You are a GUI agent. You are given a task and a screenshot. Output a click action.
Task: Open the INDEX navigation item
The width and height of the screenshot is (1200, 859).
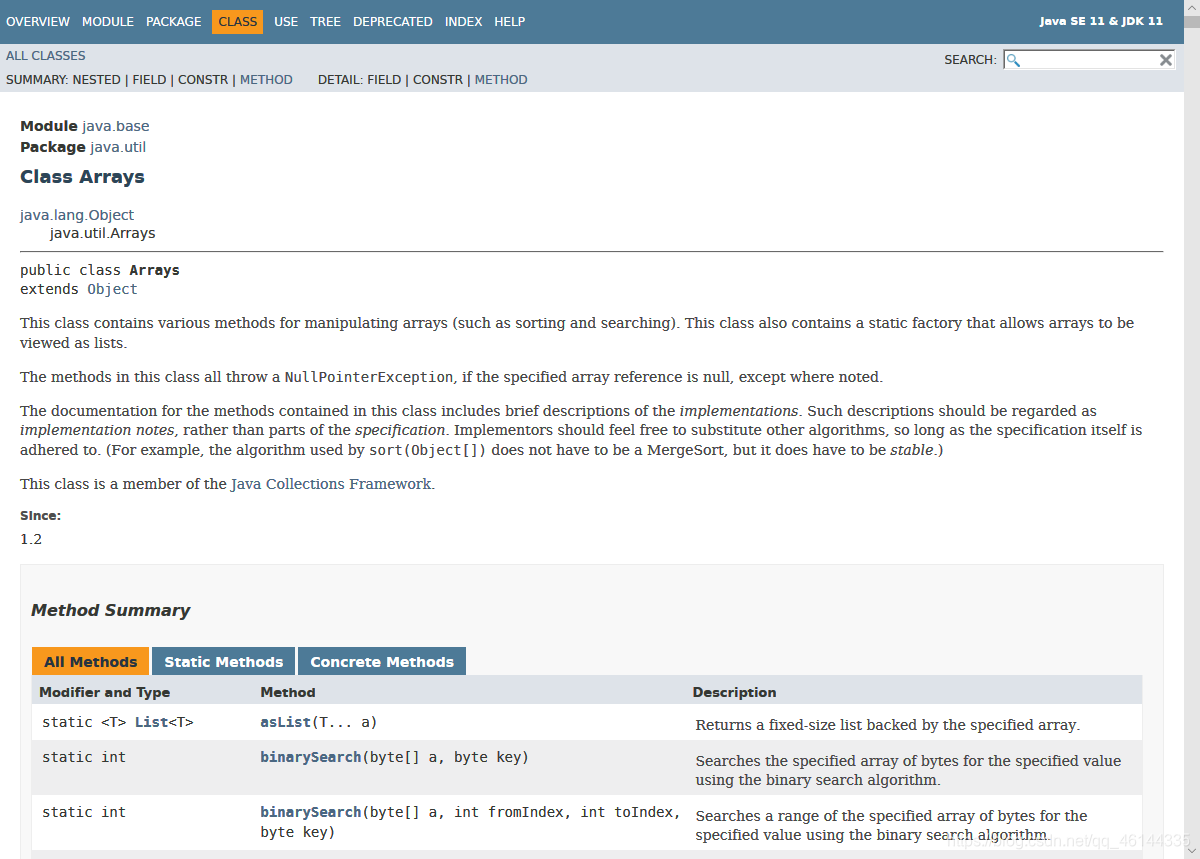[463, 21]
